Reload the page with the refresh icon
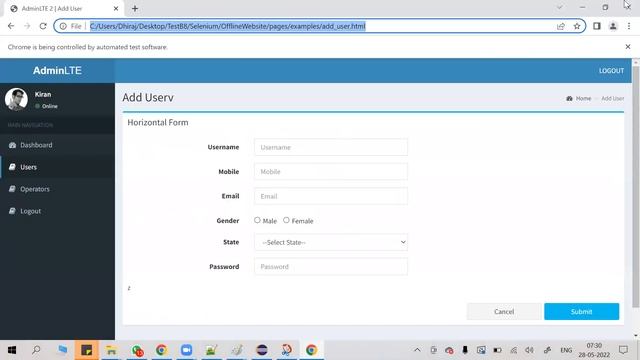 tap(43, 26)
